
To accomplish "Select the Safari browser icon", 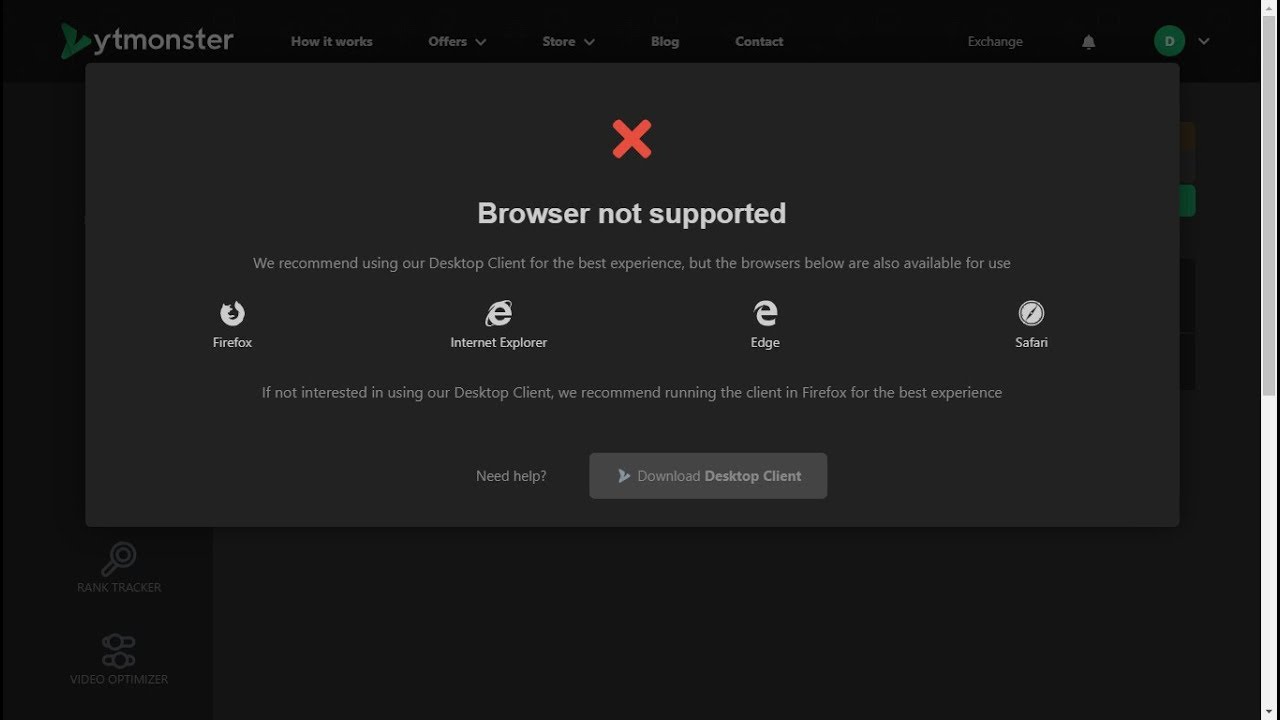I will point(1031,313).
